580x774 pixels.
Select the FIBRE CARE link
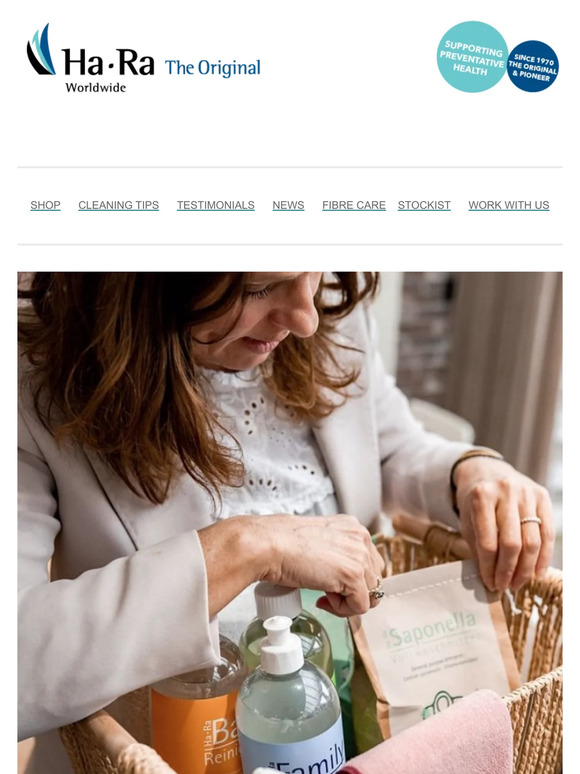click(x=354, y=205)
